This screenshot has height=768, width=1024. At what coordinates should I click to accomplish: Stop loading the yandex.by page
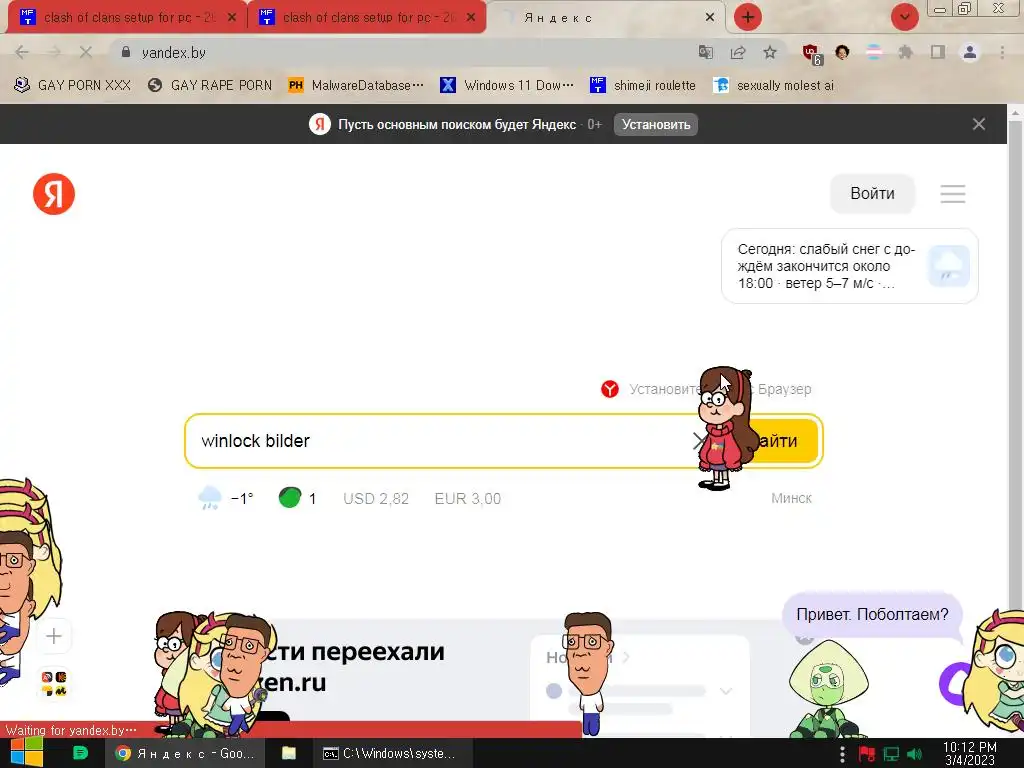[x=86, y=52]
